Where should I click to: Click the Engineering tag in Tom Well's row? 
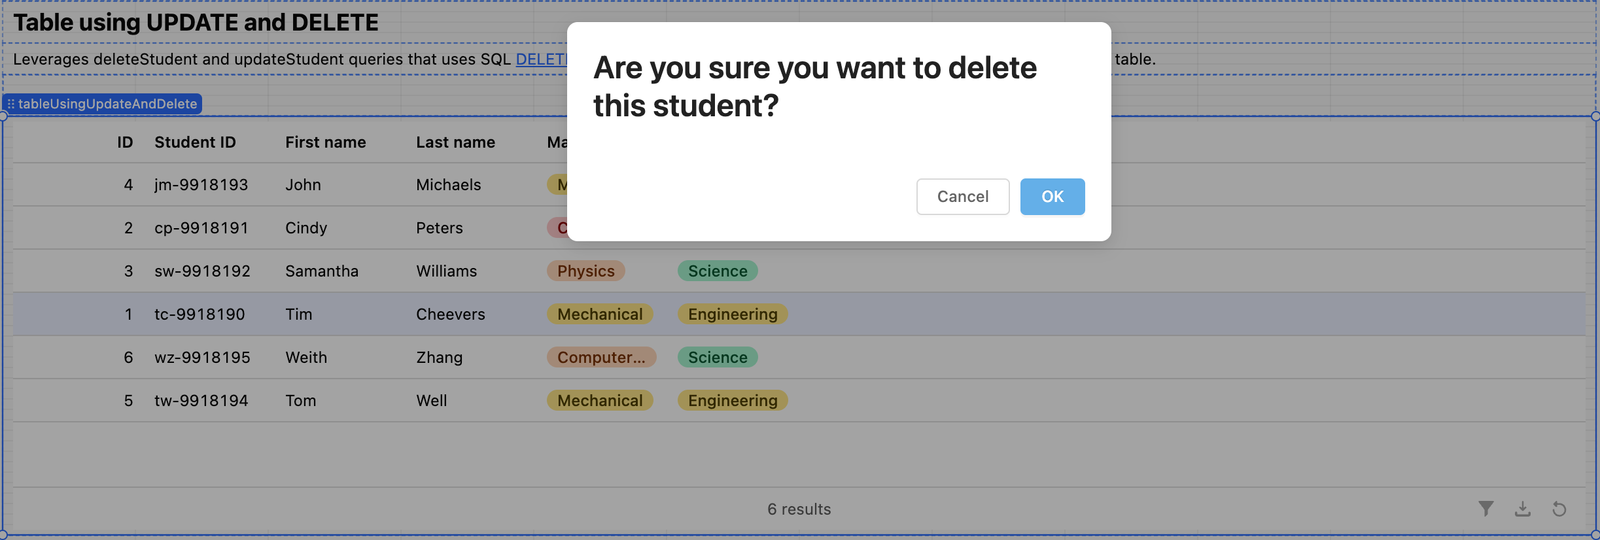732,400
